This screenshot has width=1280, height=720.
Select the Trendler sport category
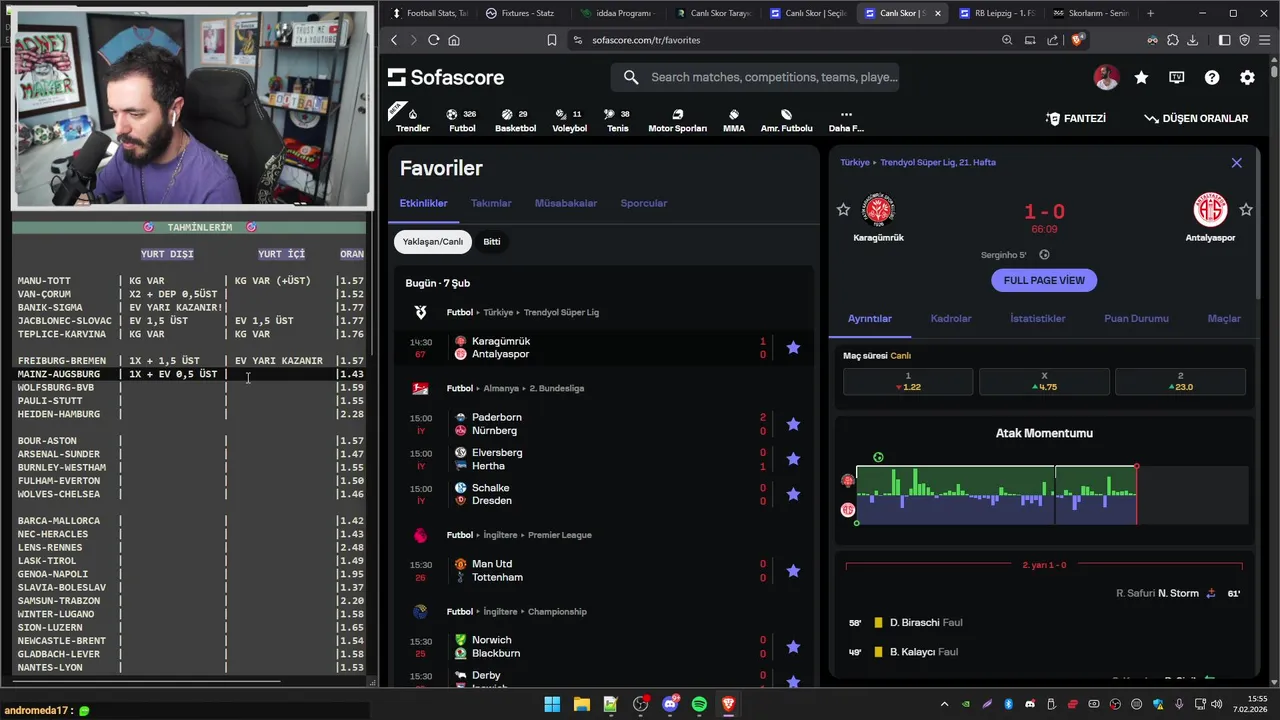click(412, 120)
